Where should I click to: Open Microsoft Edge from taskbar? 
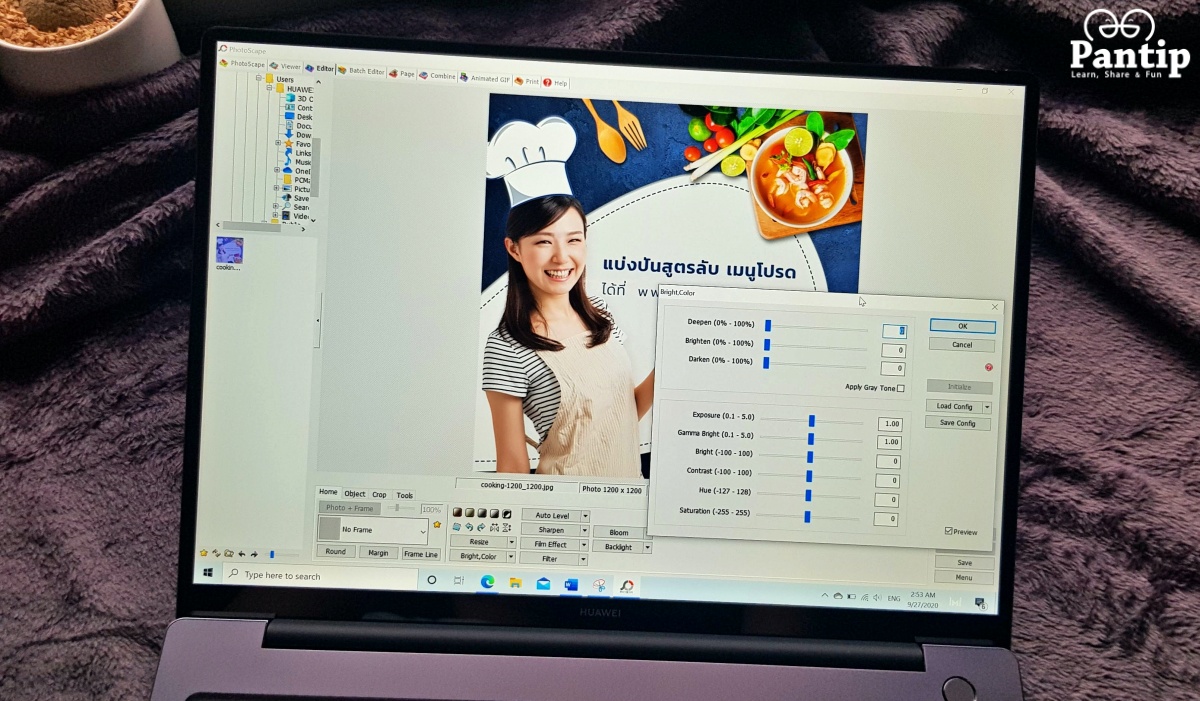tap(487, 582)
